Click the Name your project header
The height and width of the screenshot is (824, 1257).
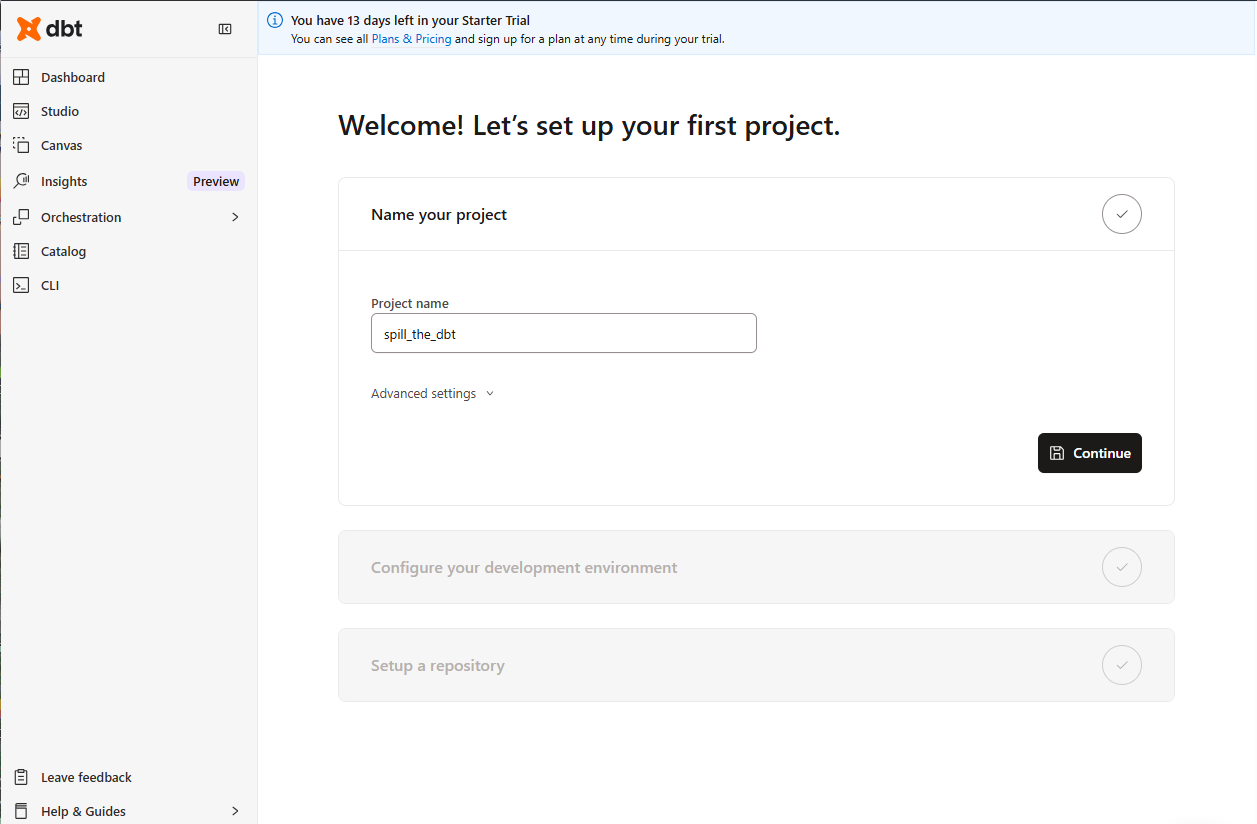756,214
